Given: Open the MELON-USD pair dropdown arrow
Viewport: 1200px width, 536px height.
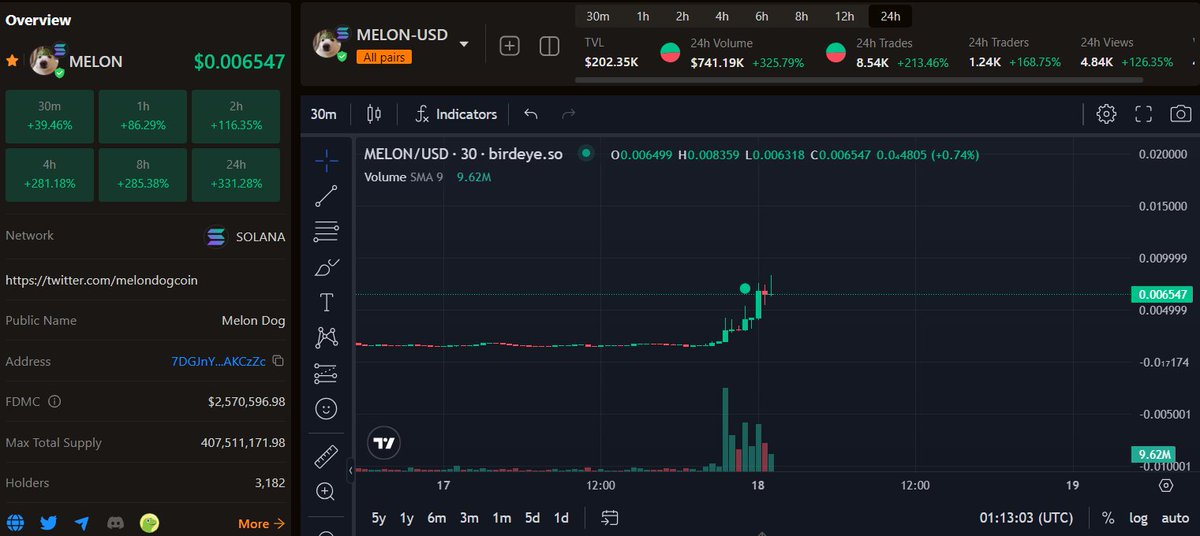Looking at the screenshot, I should [x=464, y=45].
